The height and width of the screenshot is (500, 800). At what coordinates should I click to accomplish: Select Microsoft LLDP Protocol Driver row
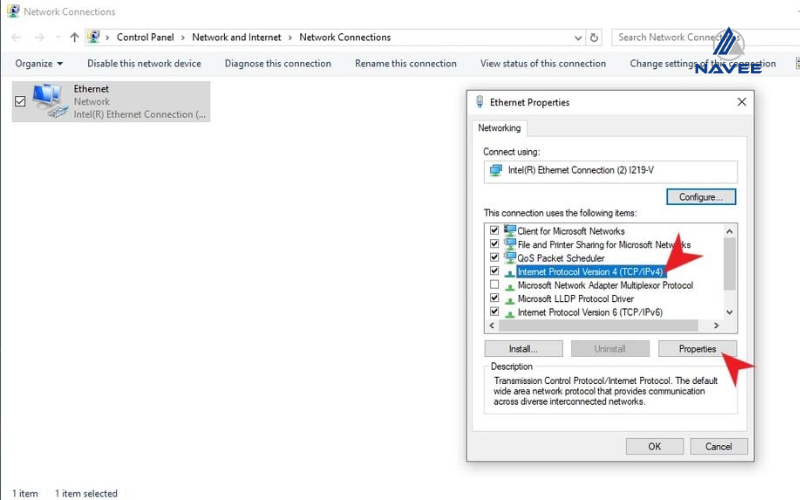(576, 299)
